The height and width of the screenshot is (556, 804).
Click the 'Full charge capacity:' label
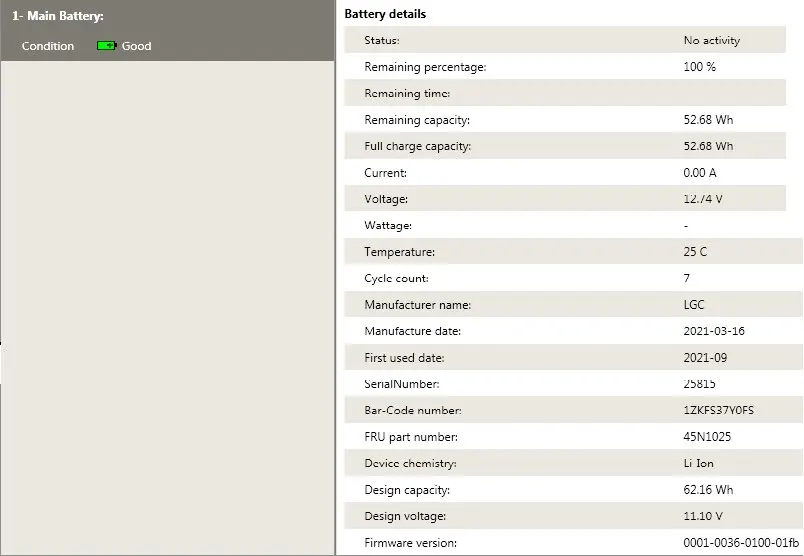[x=417, y=146]
